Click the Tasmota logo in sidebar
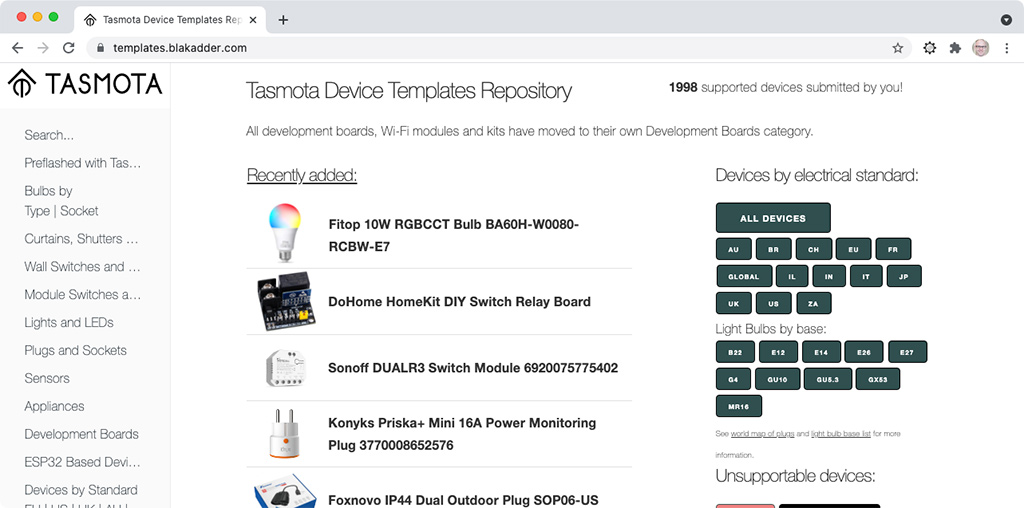The image size is (1024, 508). (x=85, y=84)
